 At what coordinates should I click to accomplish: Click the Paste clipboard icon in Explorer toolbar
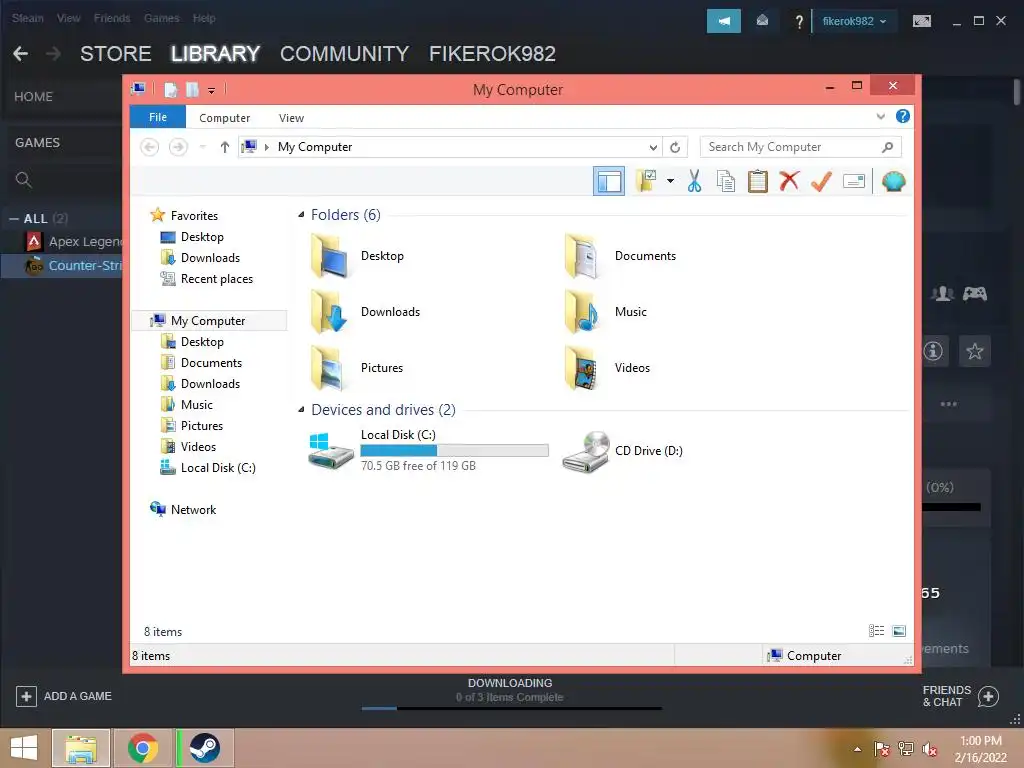point(758,181)
